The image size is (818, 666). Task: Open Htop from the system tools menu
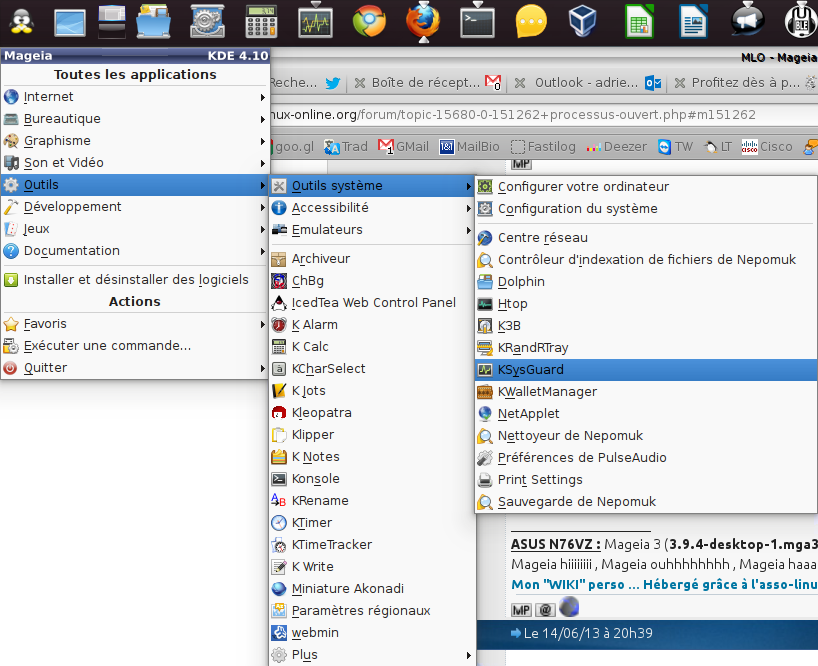tap(646, 304)
